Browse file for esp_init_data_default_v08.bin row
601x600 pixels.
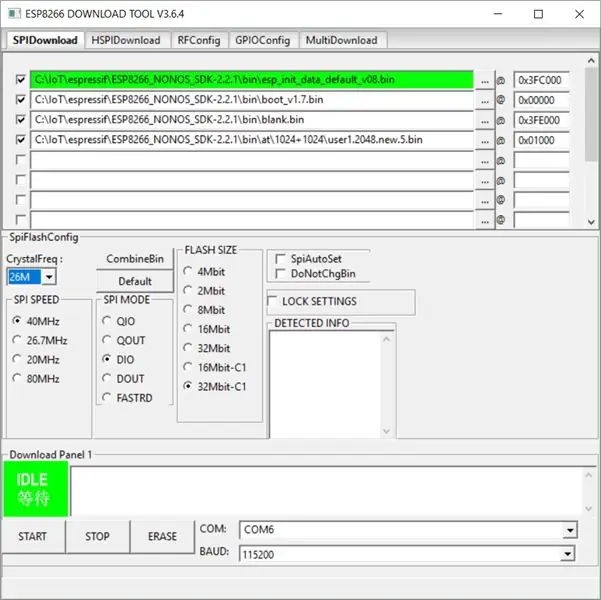coord(485,80)
